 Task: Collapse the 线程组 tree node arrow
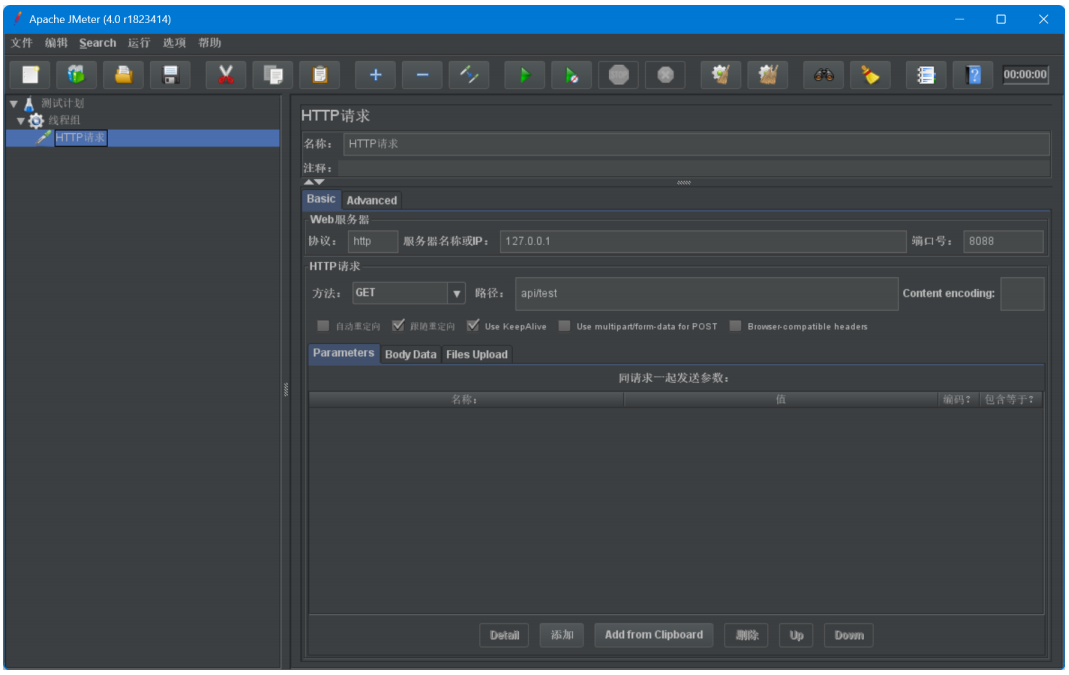pos(21,121)
